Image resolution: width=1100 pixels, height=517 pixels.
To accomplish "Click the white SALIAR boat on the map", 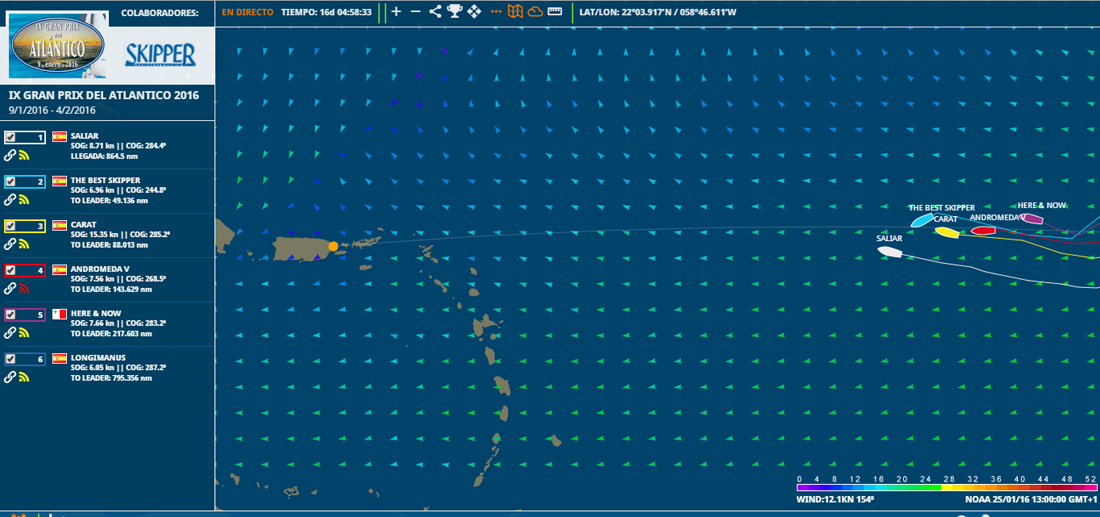I will (x=891, y=251).
